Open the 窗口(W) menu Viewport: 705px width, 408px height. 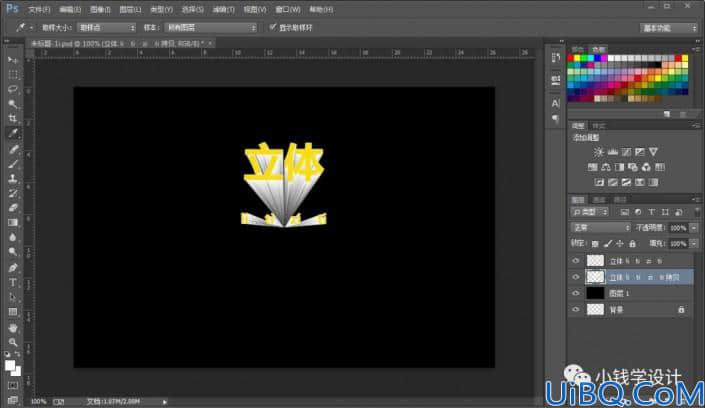(288, 9)
